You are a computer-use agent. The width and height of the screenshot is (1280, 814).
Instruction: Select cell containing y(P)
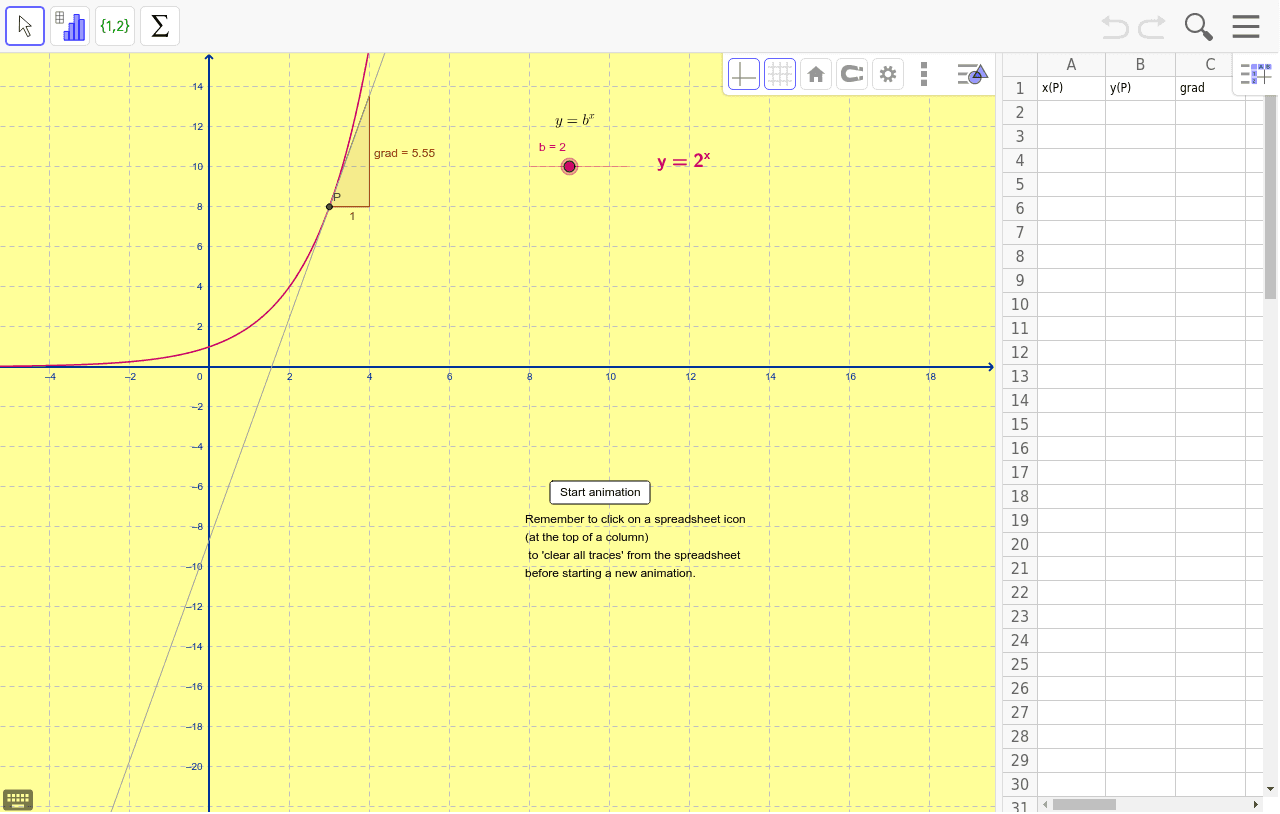(1140, 88)
